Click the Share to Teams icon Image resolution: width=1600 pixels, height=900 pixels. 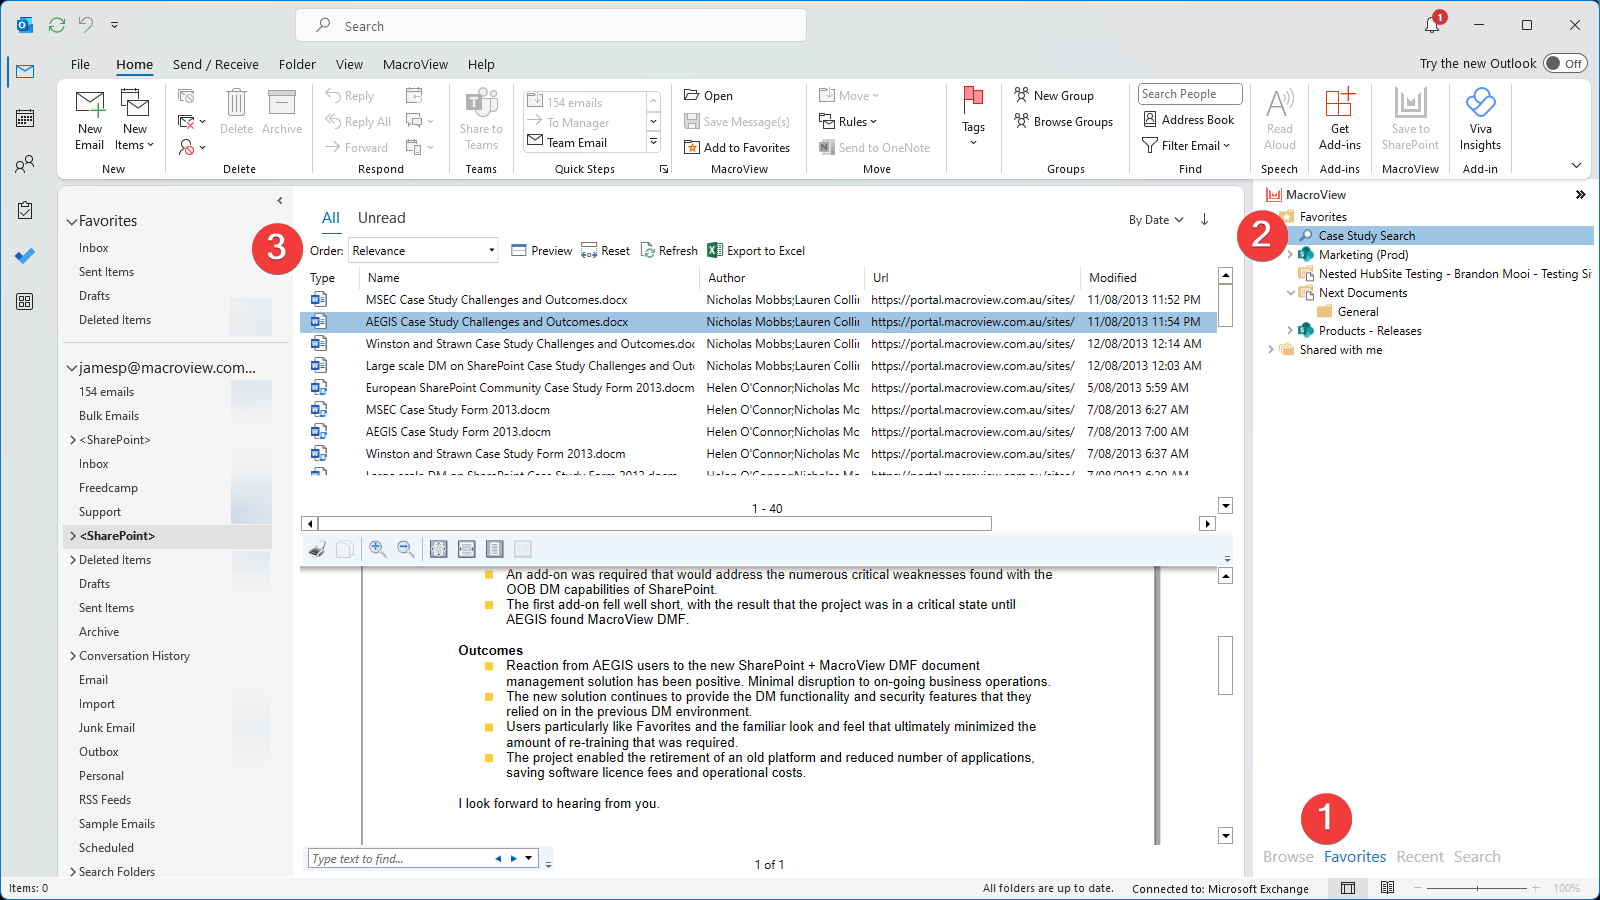tap(481, 120)
